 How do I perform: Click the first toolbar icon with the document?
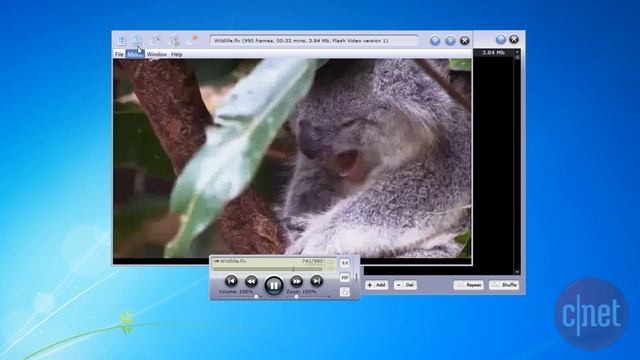(121, 40)
